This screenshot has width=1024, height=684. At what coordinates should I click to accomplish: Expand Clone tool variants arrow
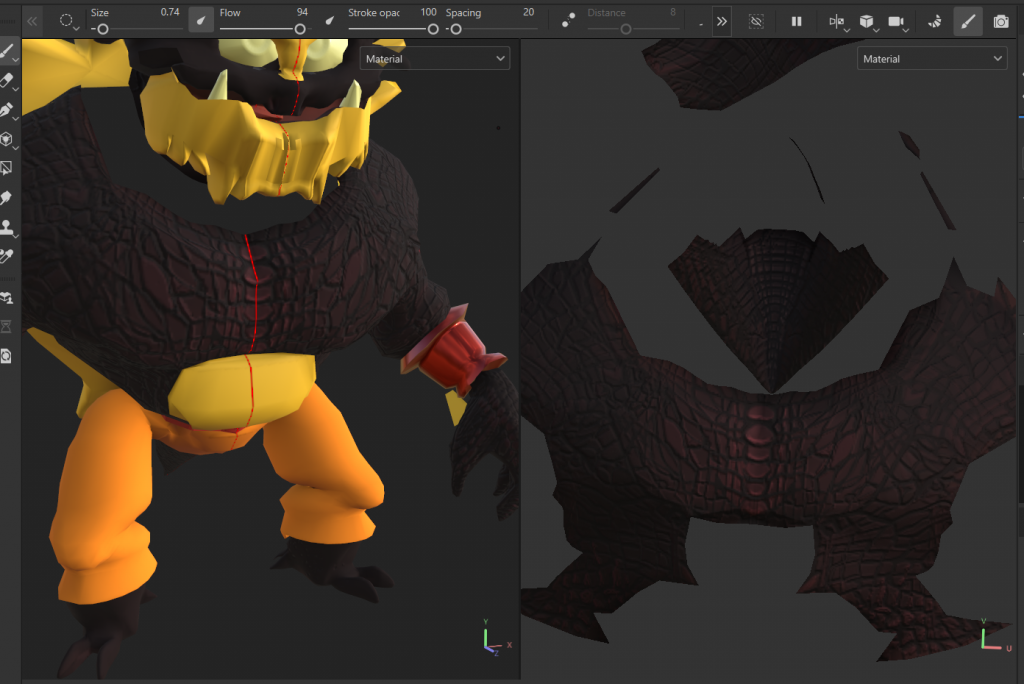(x=16, y=236)
